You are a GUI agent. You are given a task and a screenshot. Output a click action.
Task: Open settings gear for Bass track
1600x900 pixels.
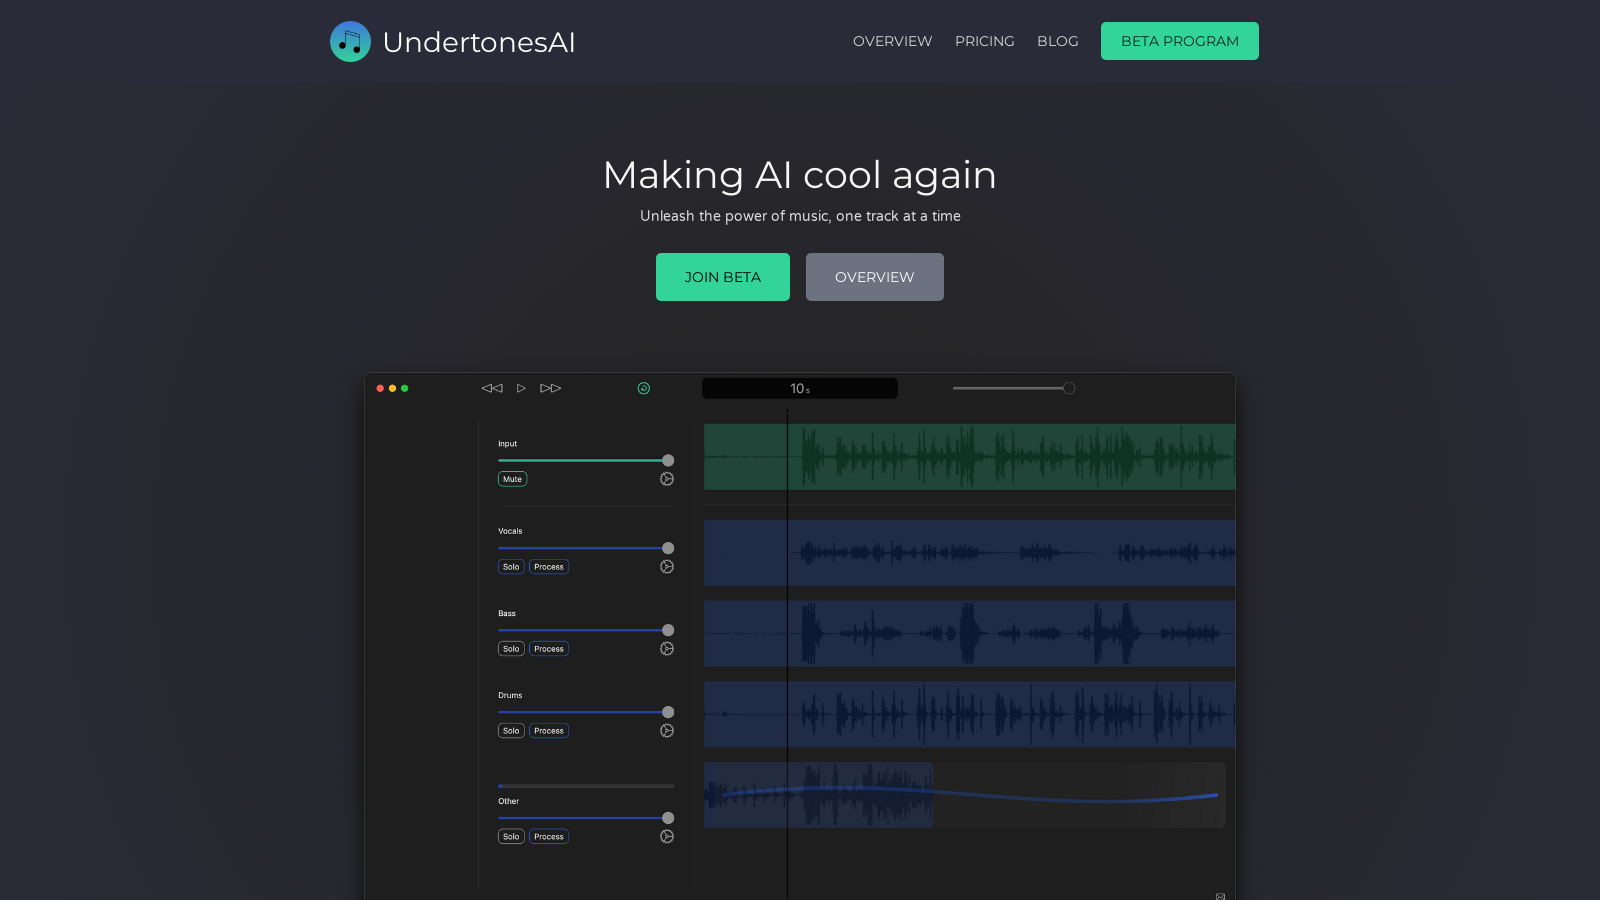[x=667, y=649]
